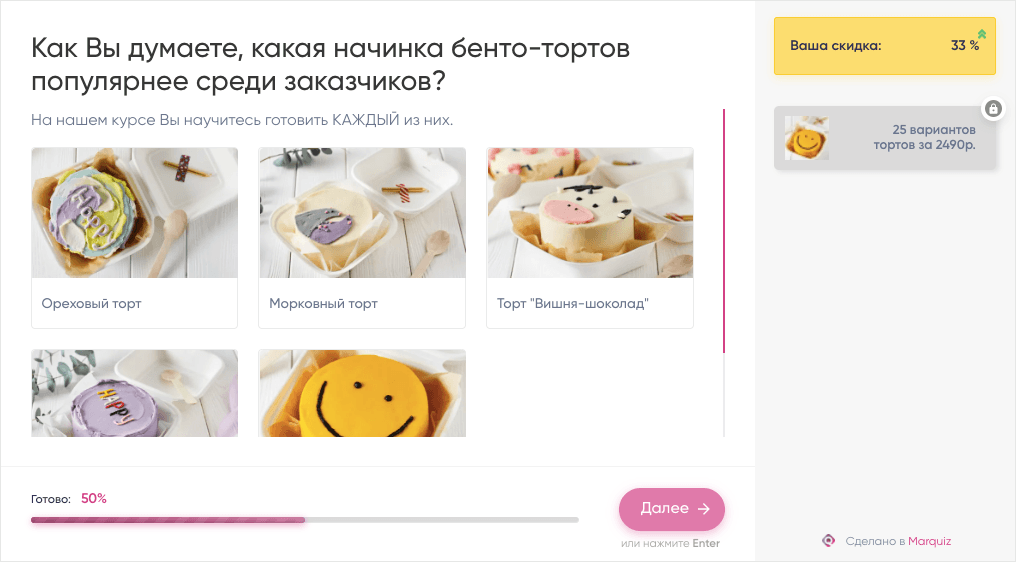Viewport: 1016px width, 562px height.
Task: Click the cow-face cake photo
Action: [590, 213]
